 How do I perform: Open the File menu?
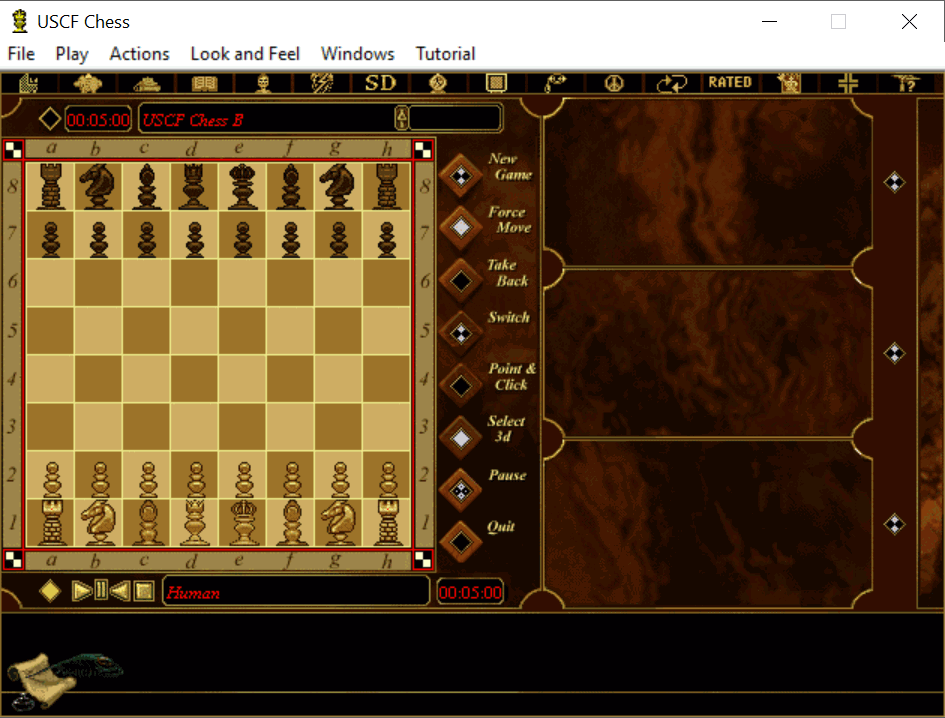point(21,54)
